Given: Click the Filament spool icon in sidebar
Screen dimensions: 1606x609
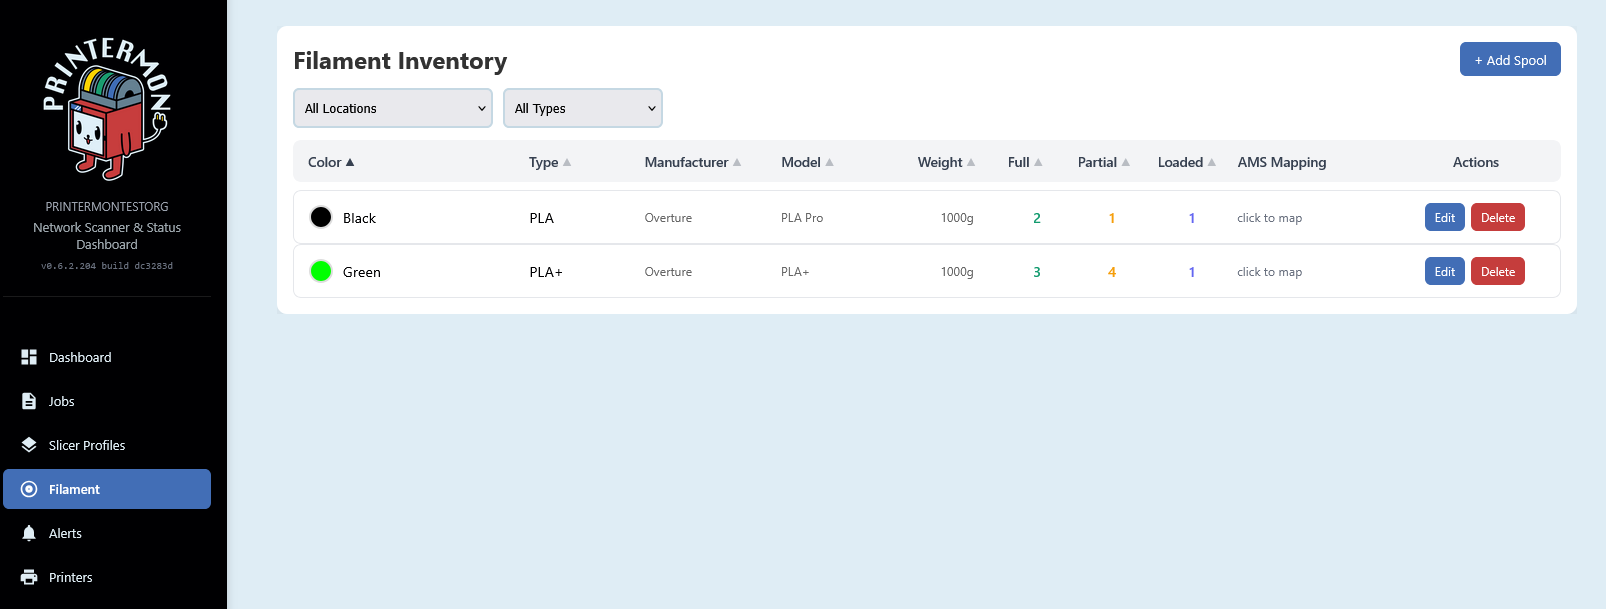Looking at the screenshot, I should pyautogui.click(x=29, y=489).
